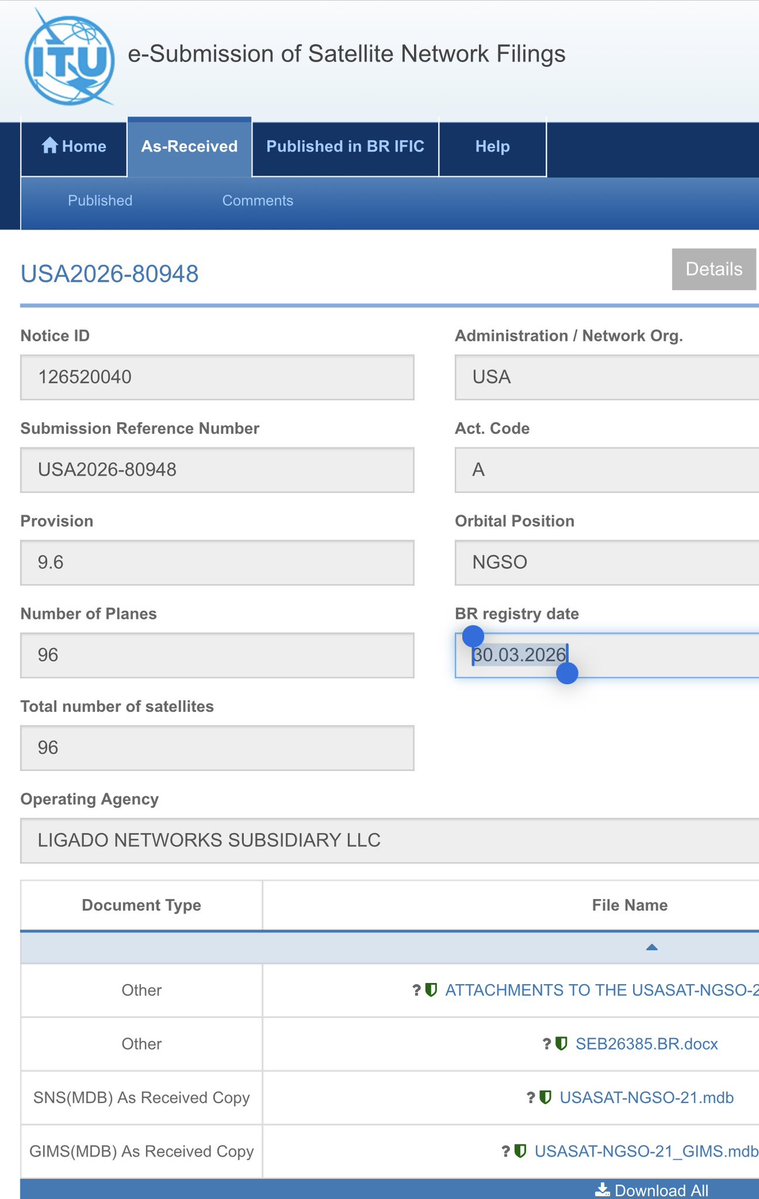Open the USASAT-NGSO-21.mdb file link

coord(647,1097)
